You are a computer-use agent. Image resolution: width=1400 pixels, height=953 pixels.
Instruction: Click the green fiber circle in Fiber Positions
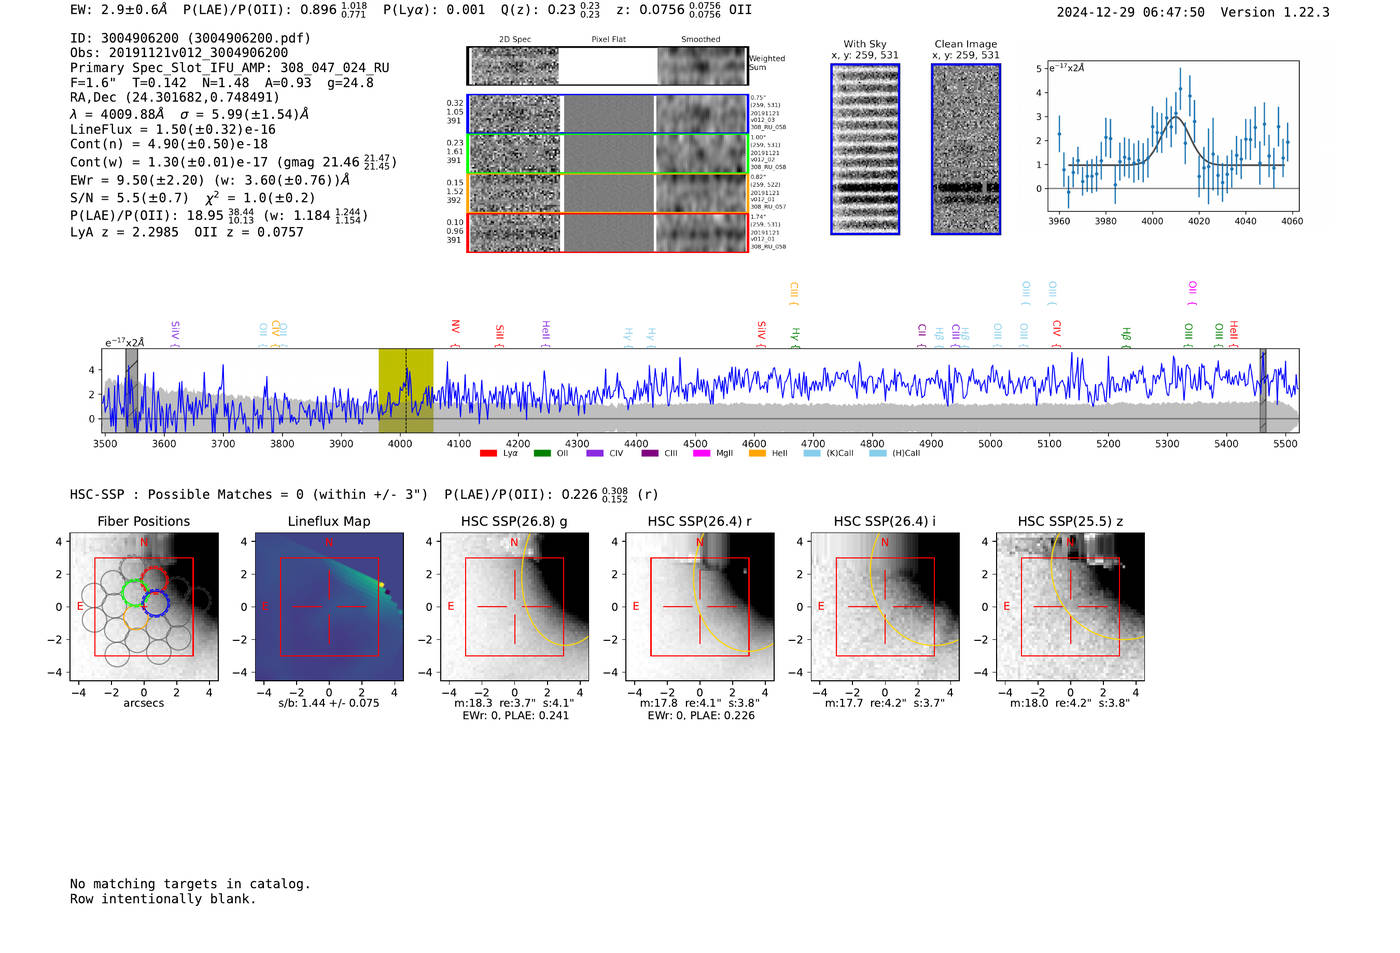click(x=134, y=591)
